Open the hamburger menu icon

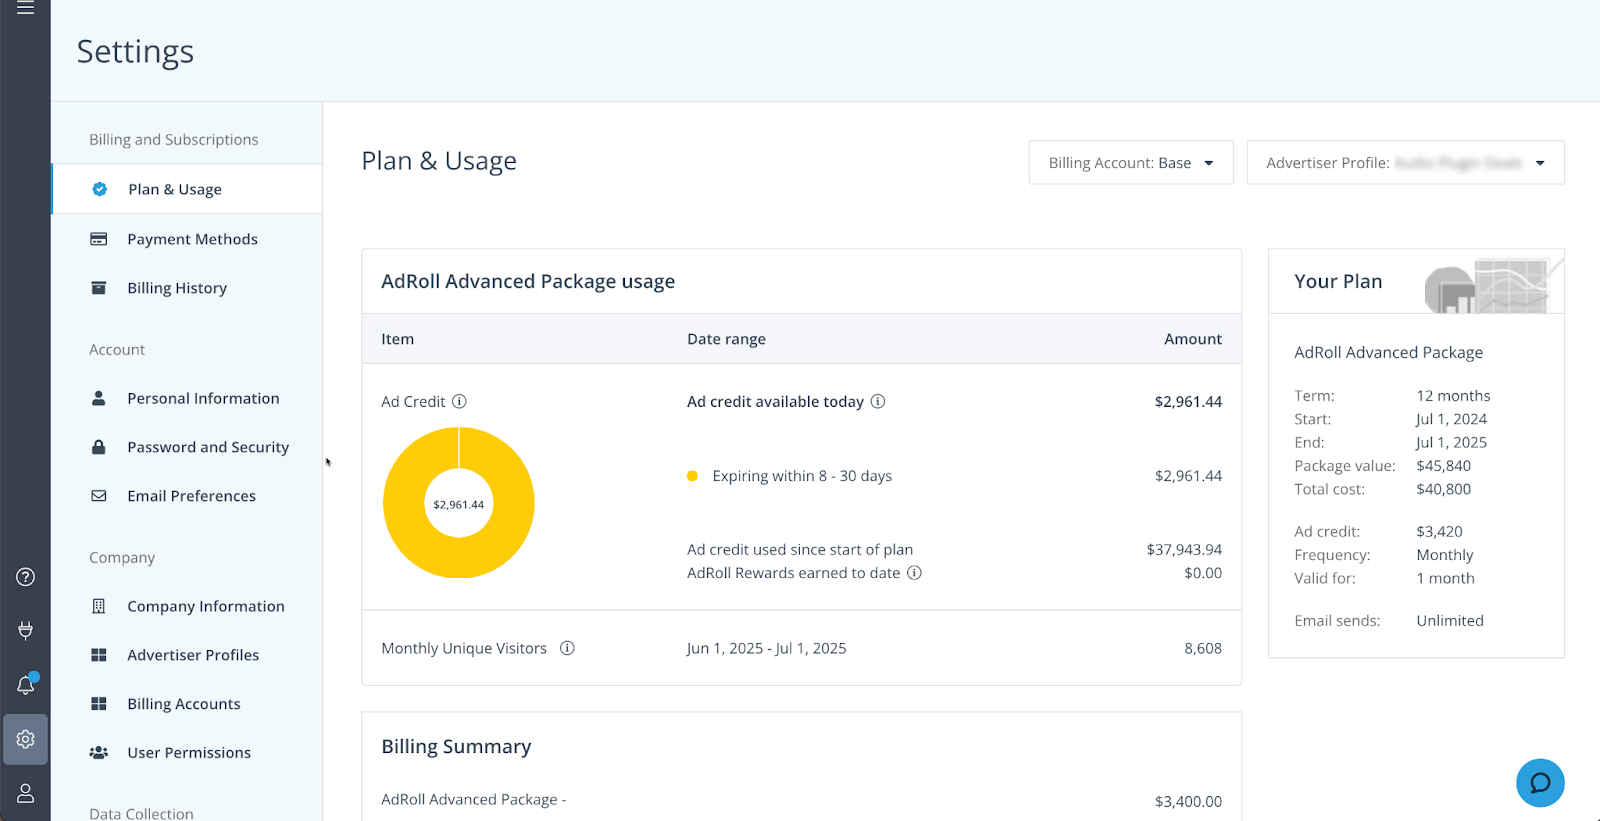tap(26, 8)
